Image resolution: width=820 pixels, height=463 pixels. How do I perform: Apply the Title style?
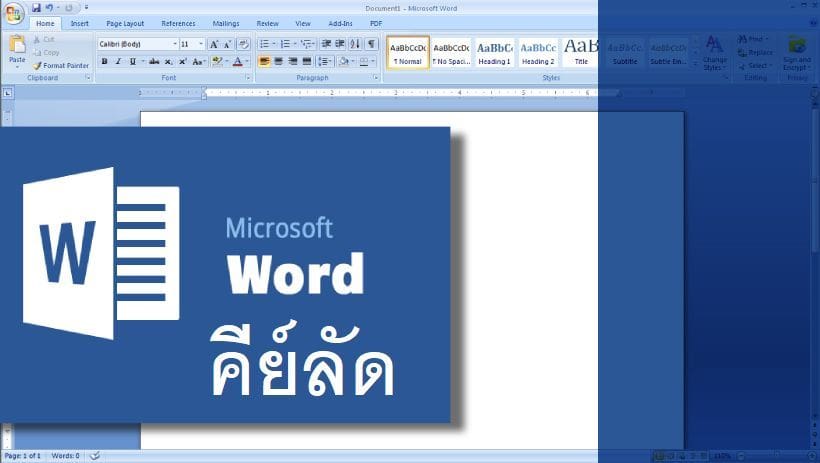coord(580,52)
